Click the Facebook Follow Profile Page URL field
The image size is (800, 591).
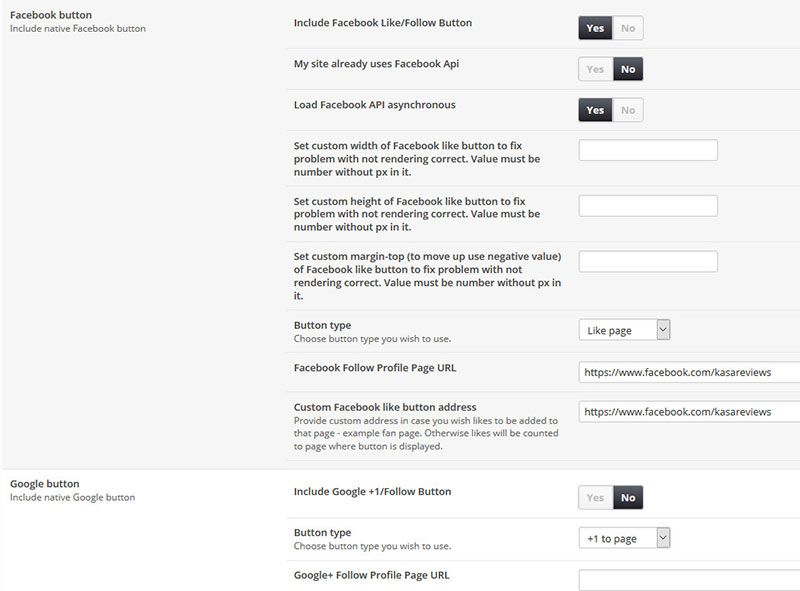(x=689, y=372)
